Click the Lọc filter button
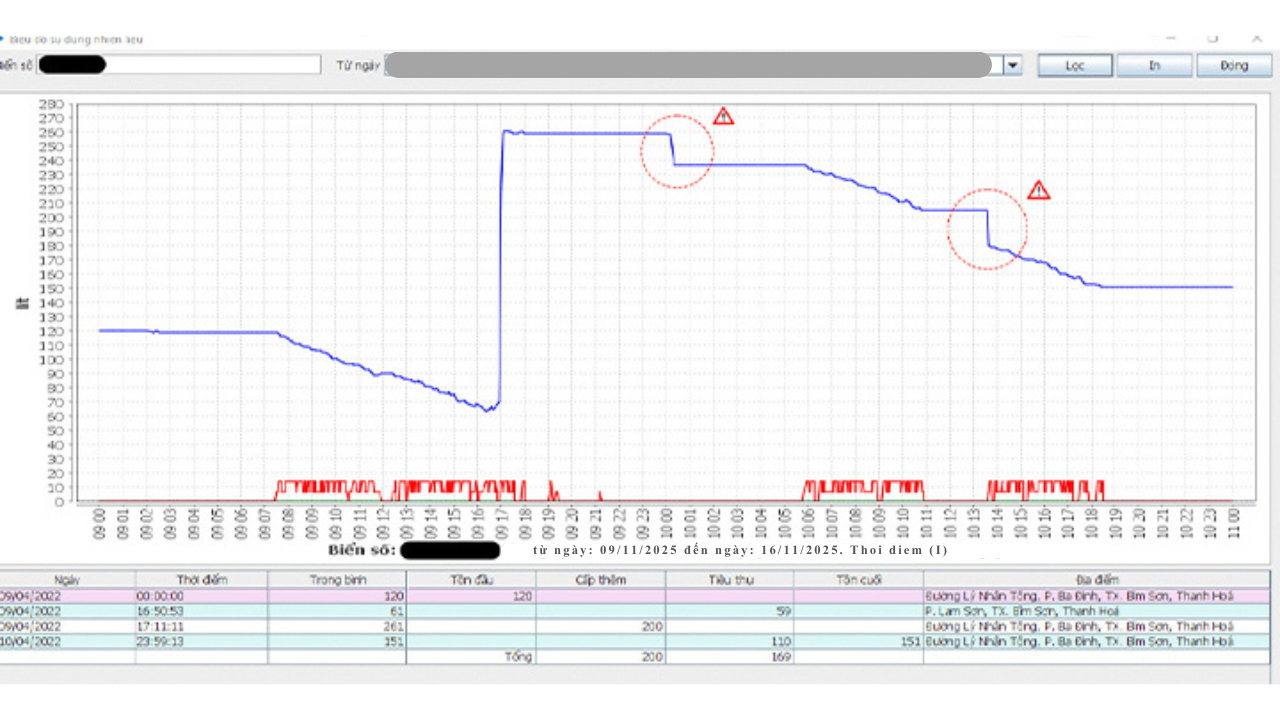Screen dimensions: 1280x720 point(1075,65)
